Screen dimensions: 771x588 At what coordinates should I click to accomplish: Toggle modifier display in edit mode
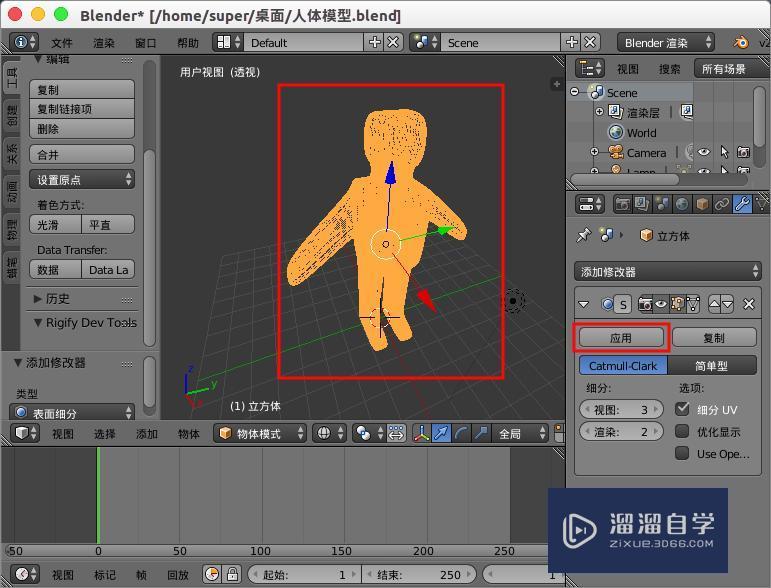tap(677, 304)
